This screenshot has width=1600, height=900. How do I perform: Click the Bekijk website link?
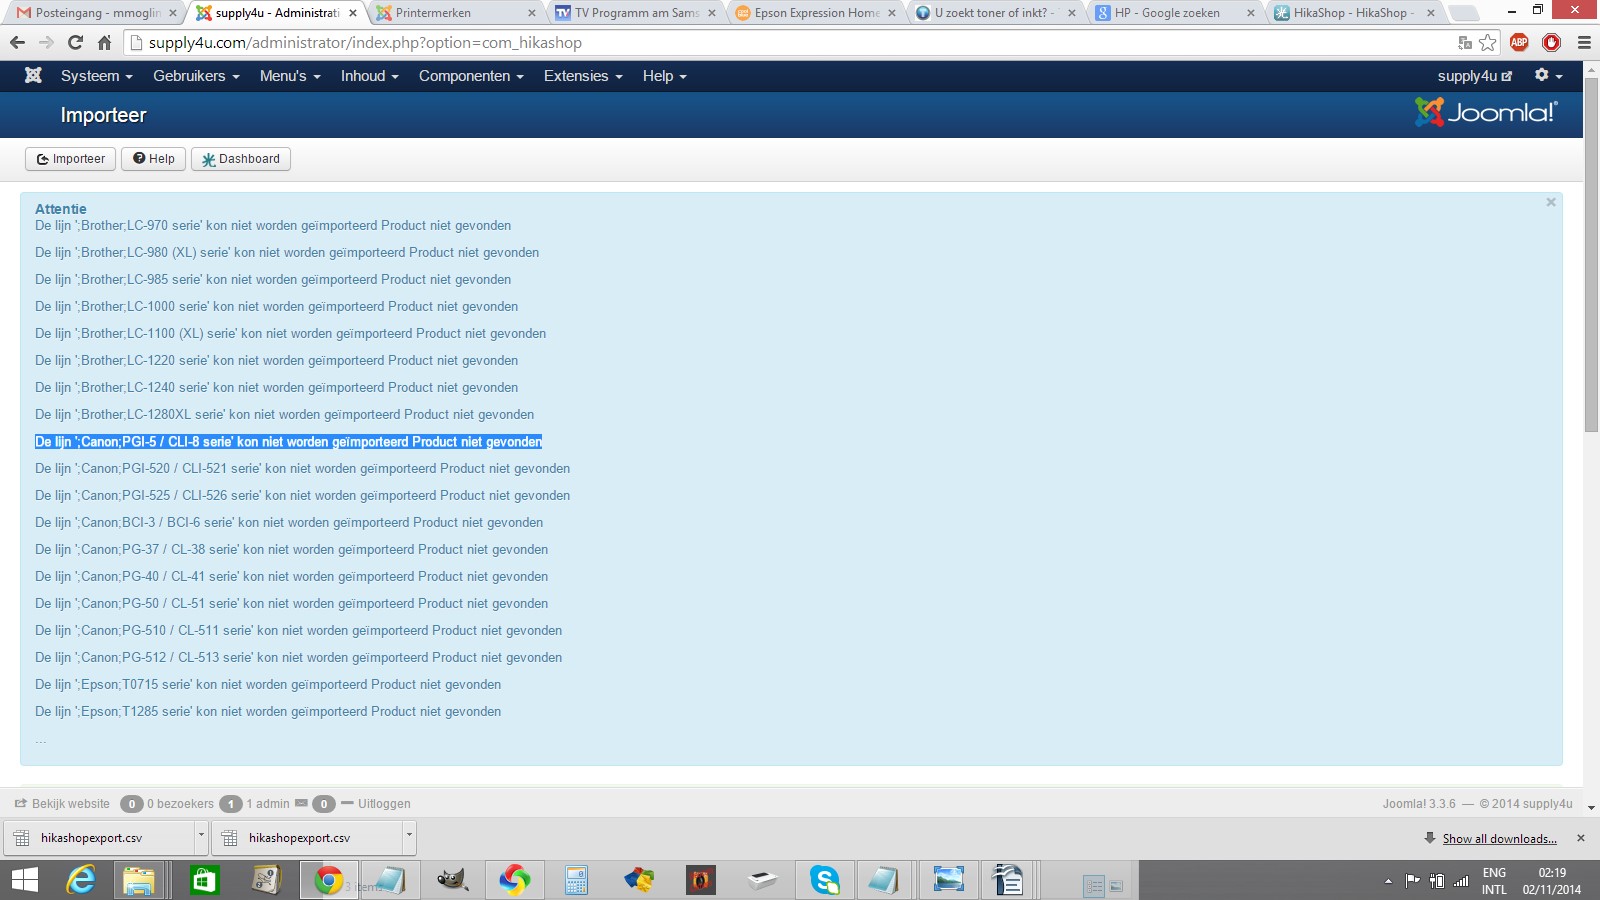pyautogui.click(x=62, y=804)
